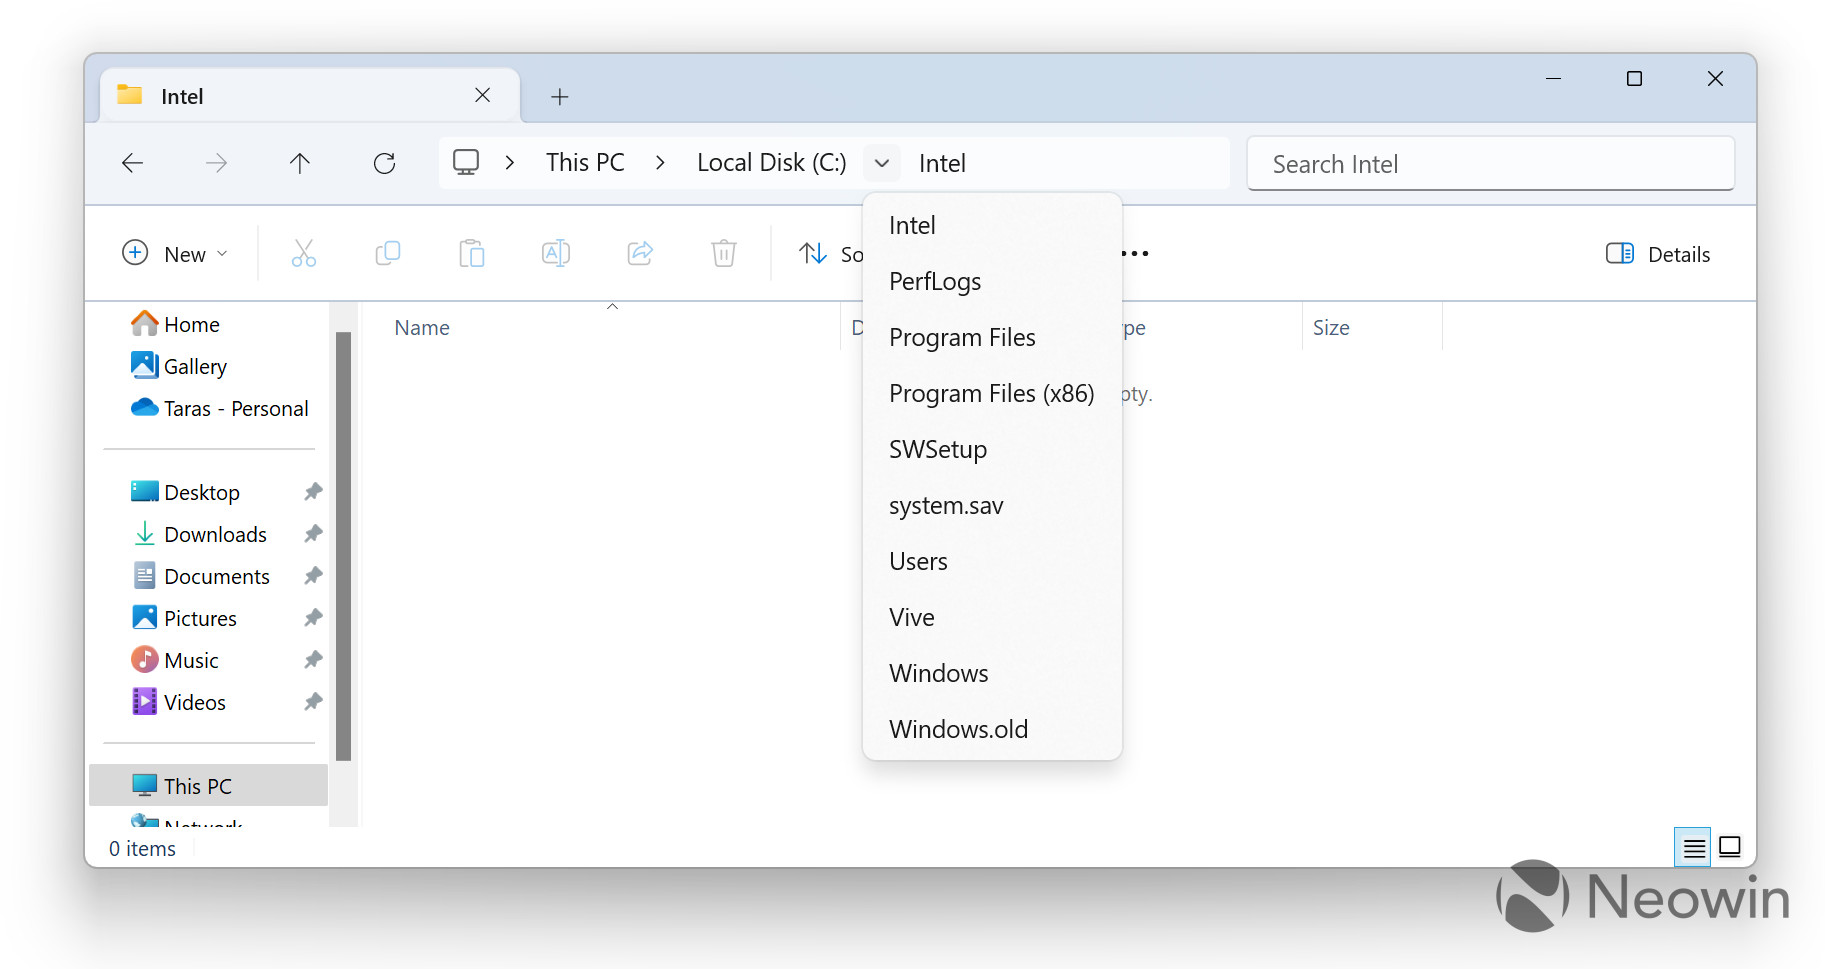Image resolution: width=1825 pixels, height=969 pixels.
Task: Click the Paste icon
Action: (472, 253)
